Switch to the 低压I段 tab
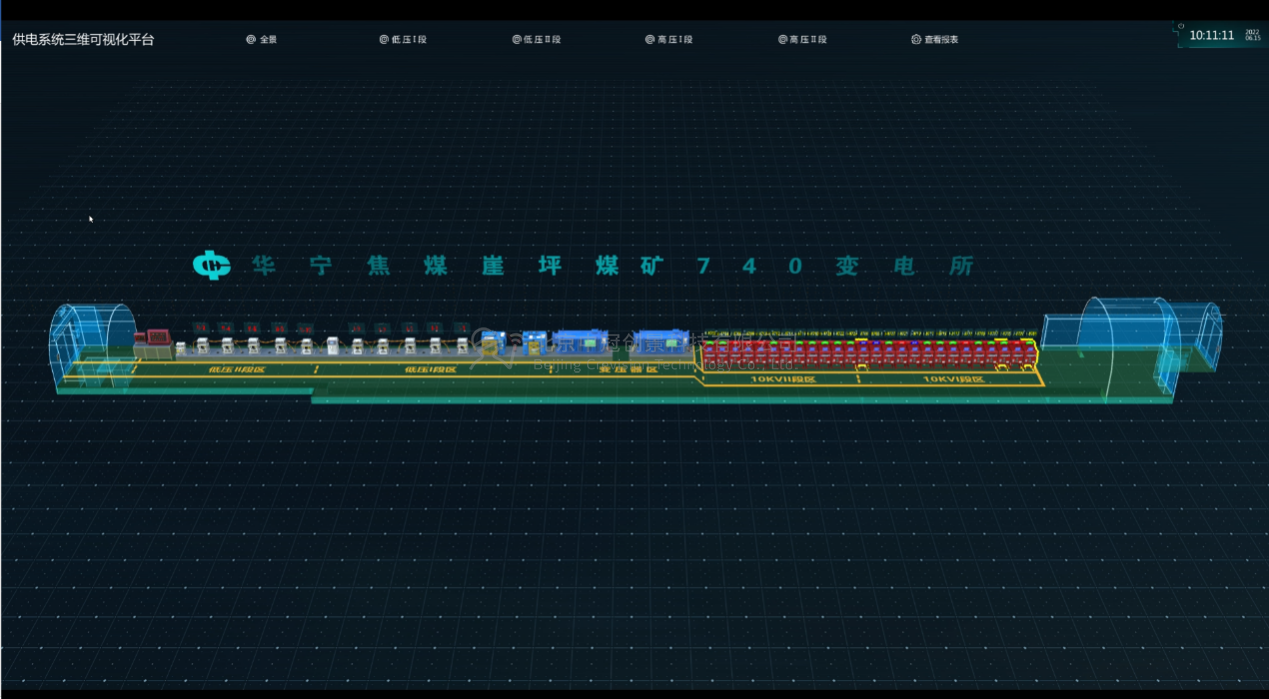Viewport: 1269px width, 699px height. tap(403, 40)
